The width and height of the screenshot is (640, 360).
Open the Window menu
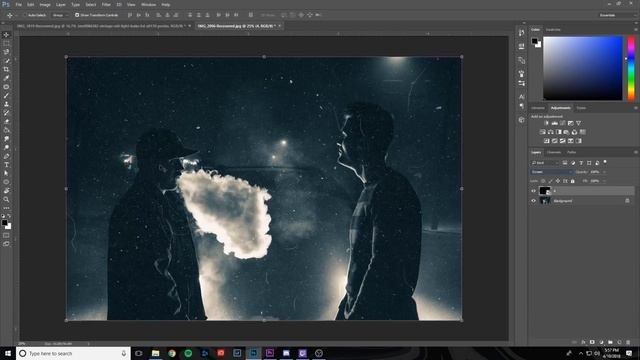(x=148, y=4)
